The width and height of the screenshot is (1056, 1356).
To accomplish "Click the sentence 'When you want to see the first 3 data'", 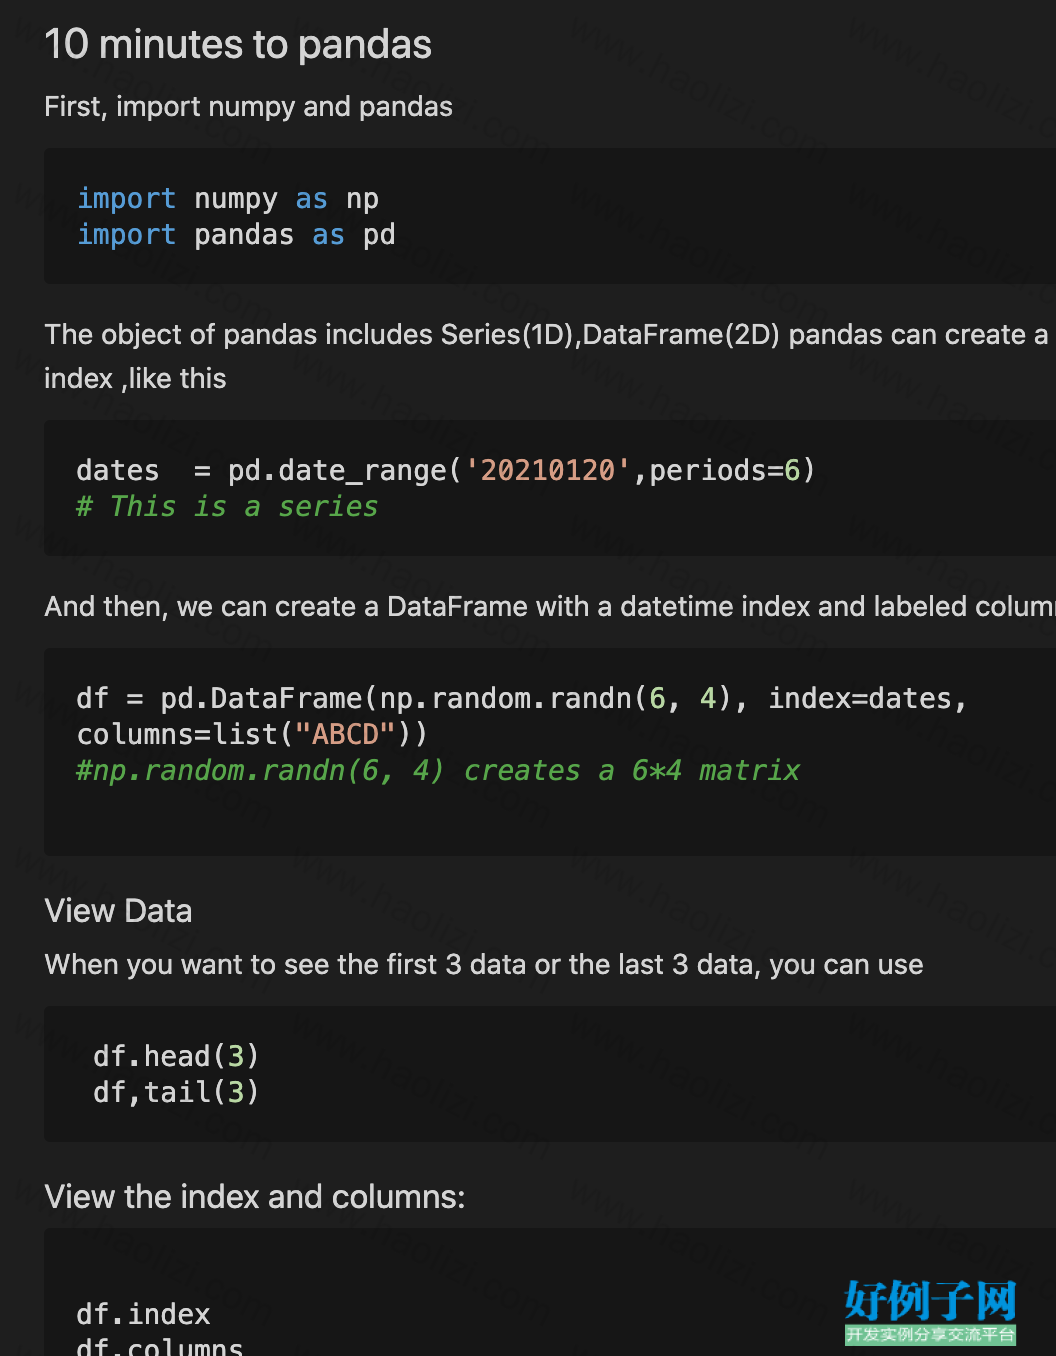I will point(484,965).
